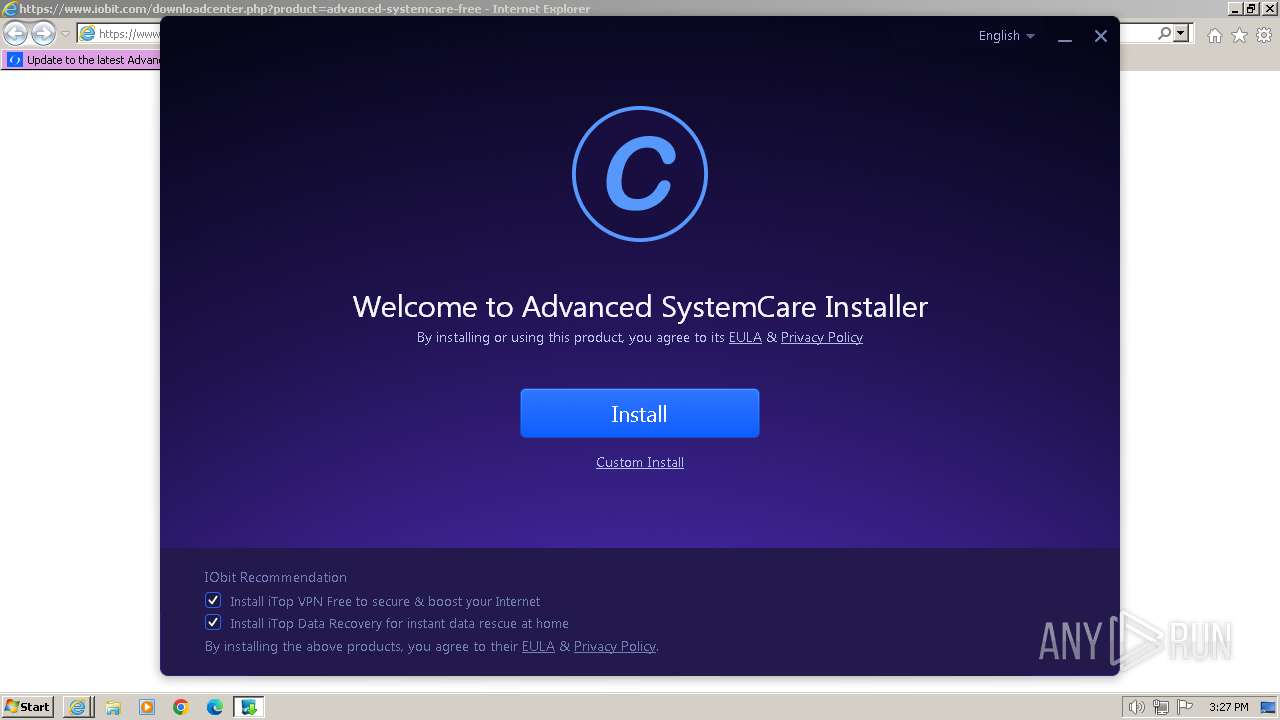Image resolution: width=1280 pixels, height=720 pixels.
Task: Open the bottom Privacy Policy link for recommended products
Action: pyautogui.click(x=615, y=646)
